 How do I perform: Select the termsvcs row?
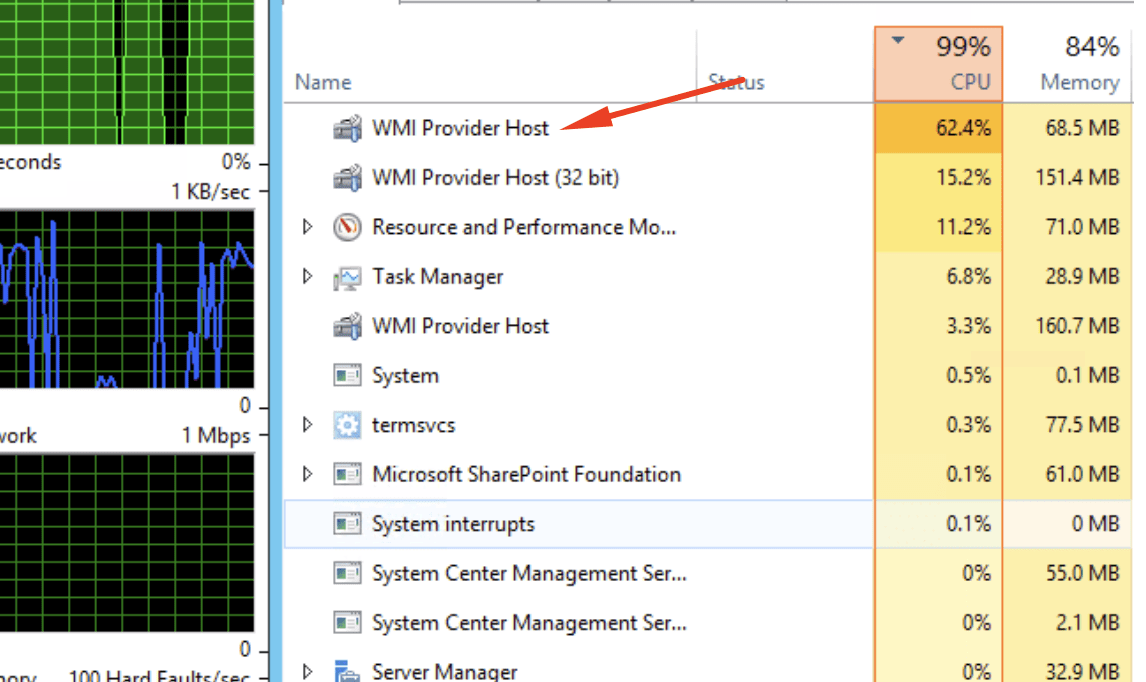[x=708, y=425]
